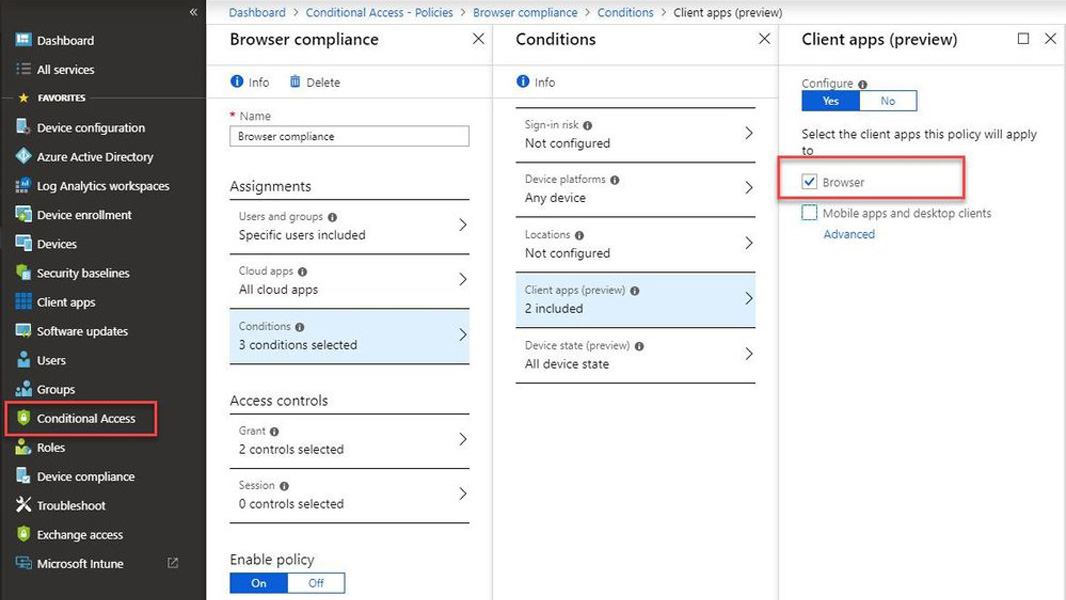
Task: Click the policy Name input field
Action: coord(349,136)
